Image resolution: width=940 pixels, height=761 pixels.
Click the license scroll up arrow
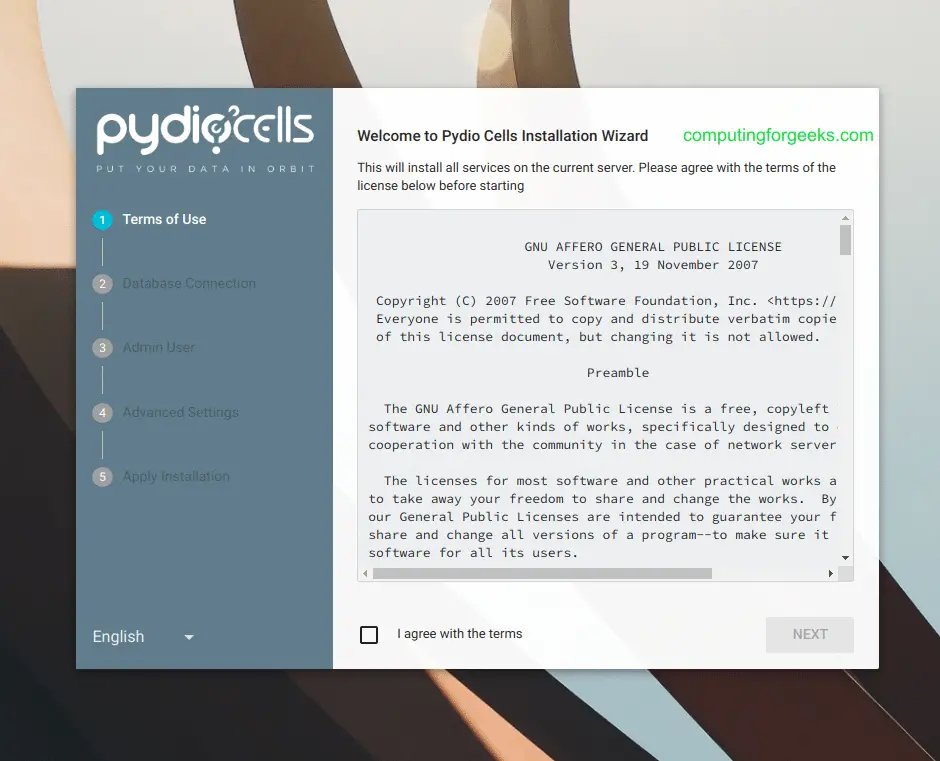(845, 218)
